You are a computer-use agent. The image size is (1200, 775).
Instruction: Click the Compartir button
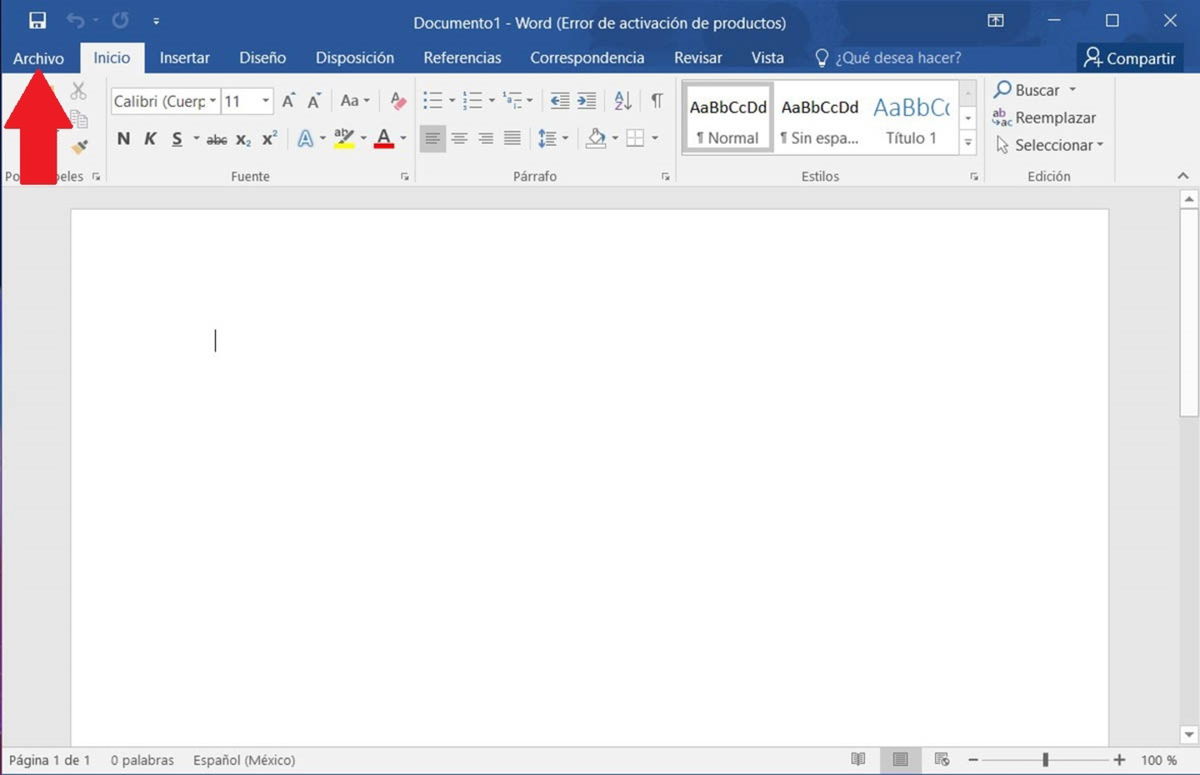point(1129,57)
